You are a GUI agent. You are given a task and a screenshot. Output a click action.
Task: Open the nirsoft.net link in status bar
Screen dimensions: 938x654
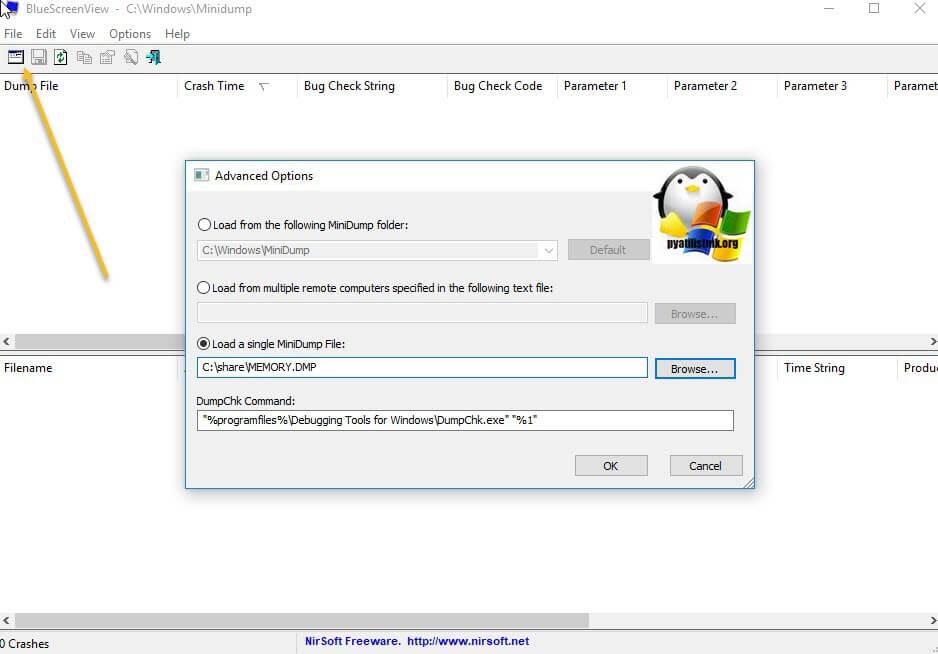(468, 641)
